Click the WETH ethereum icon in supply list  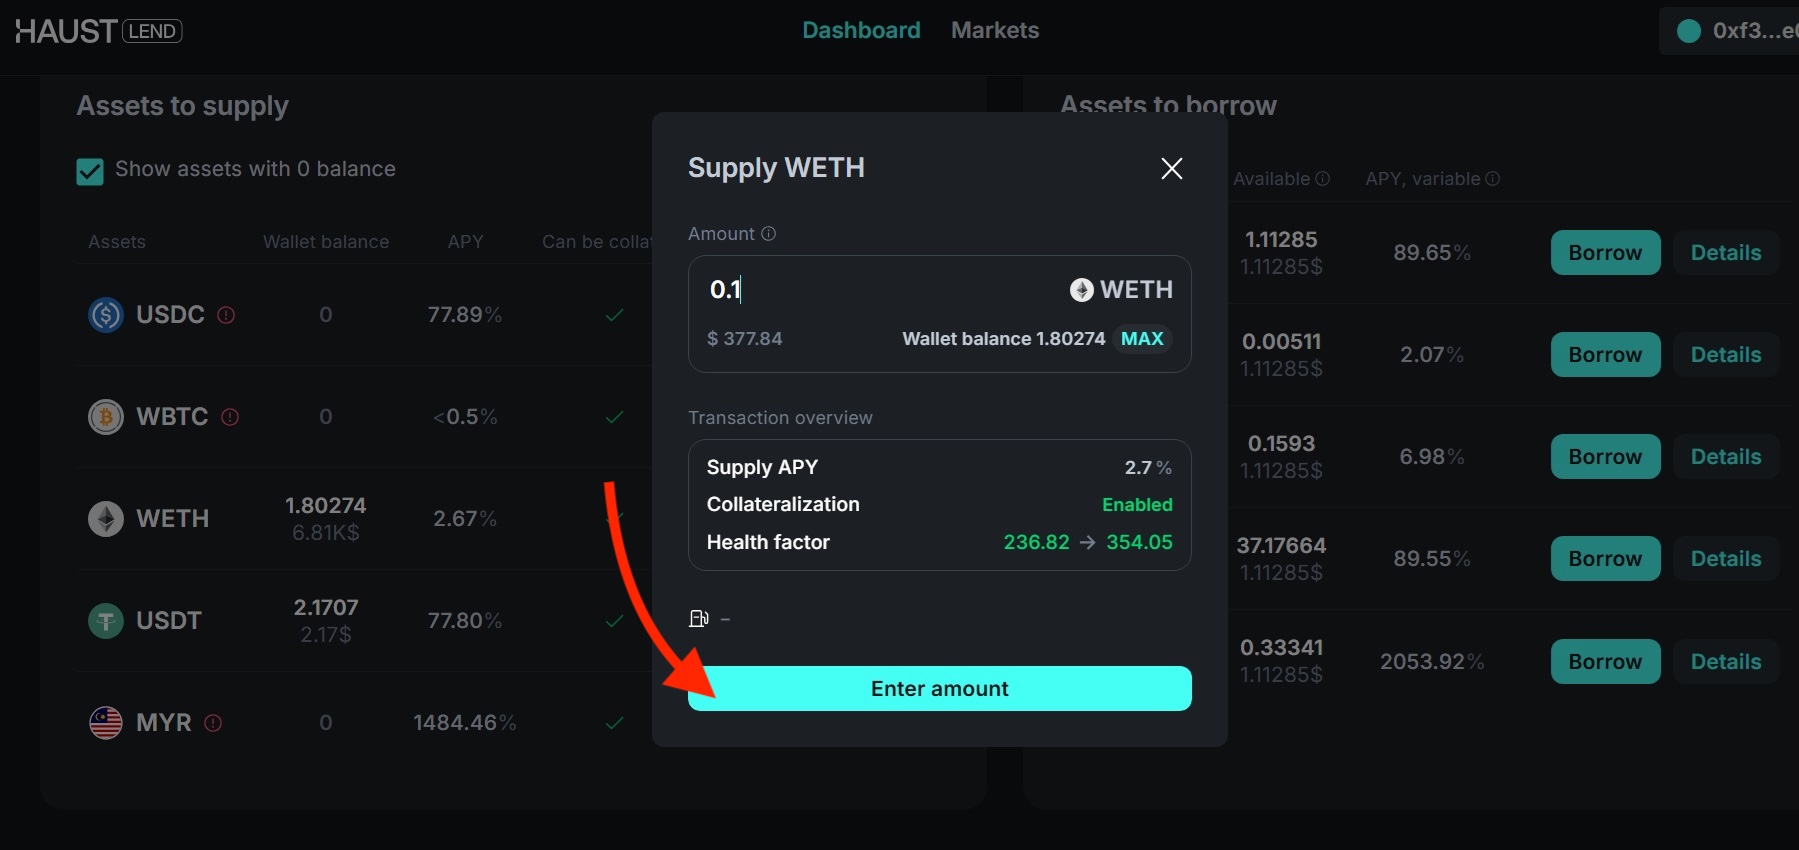click(106, 519)
